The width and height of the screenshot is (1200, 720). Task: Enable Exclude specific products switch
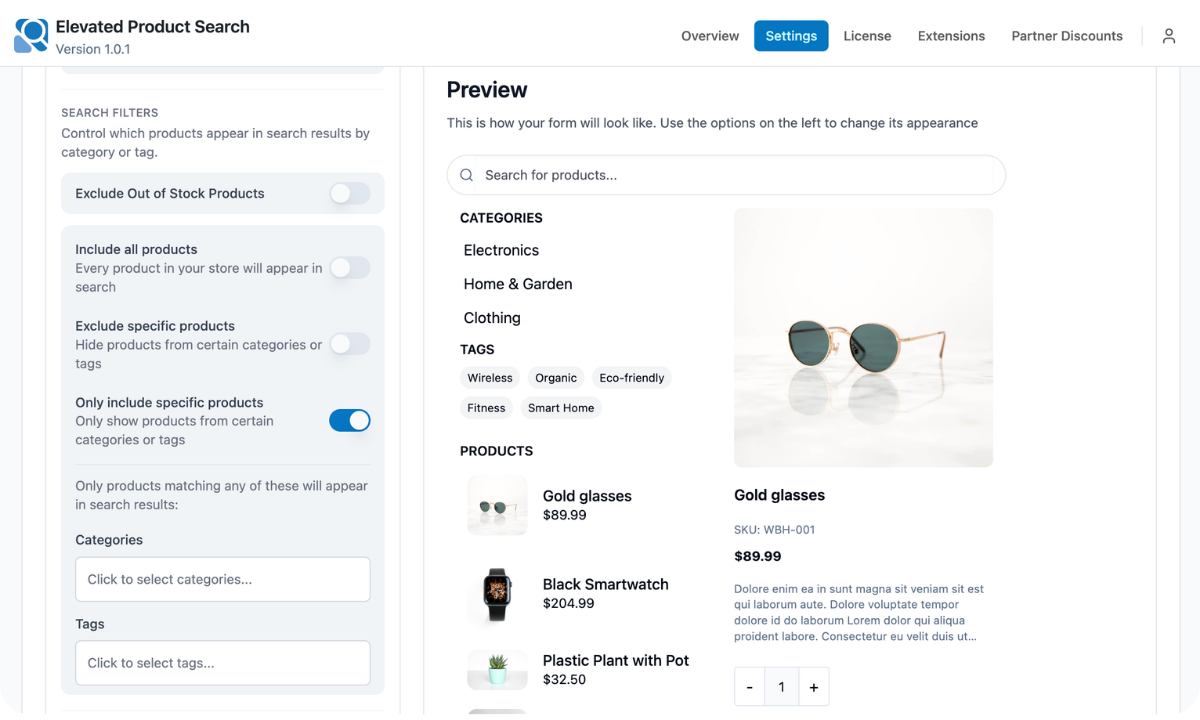350,344
